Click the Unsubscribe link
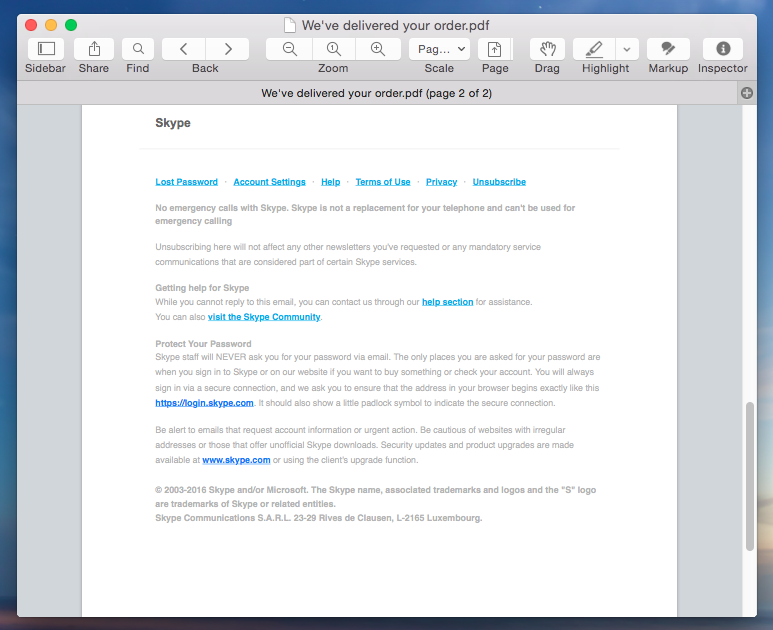This screenshot has height=630, width=773. pyautogui.click(x=499, y=182)
